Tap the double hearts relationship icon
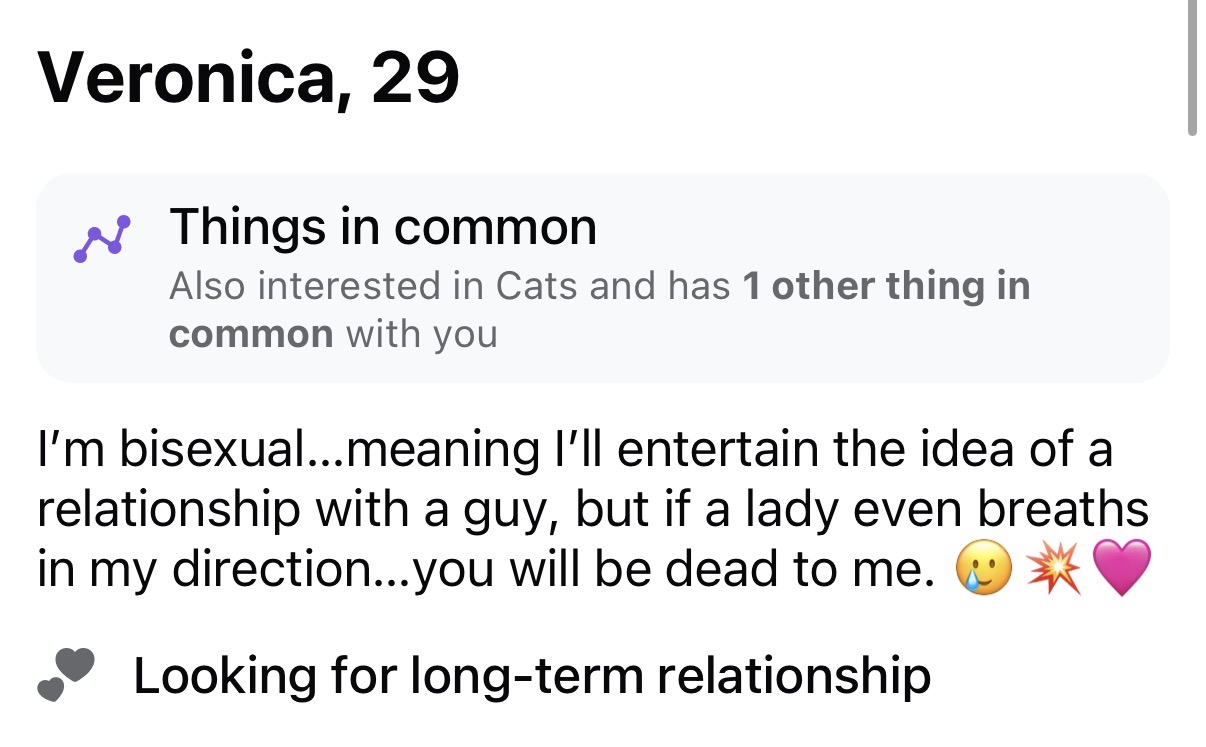 (67, 674)
